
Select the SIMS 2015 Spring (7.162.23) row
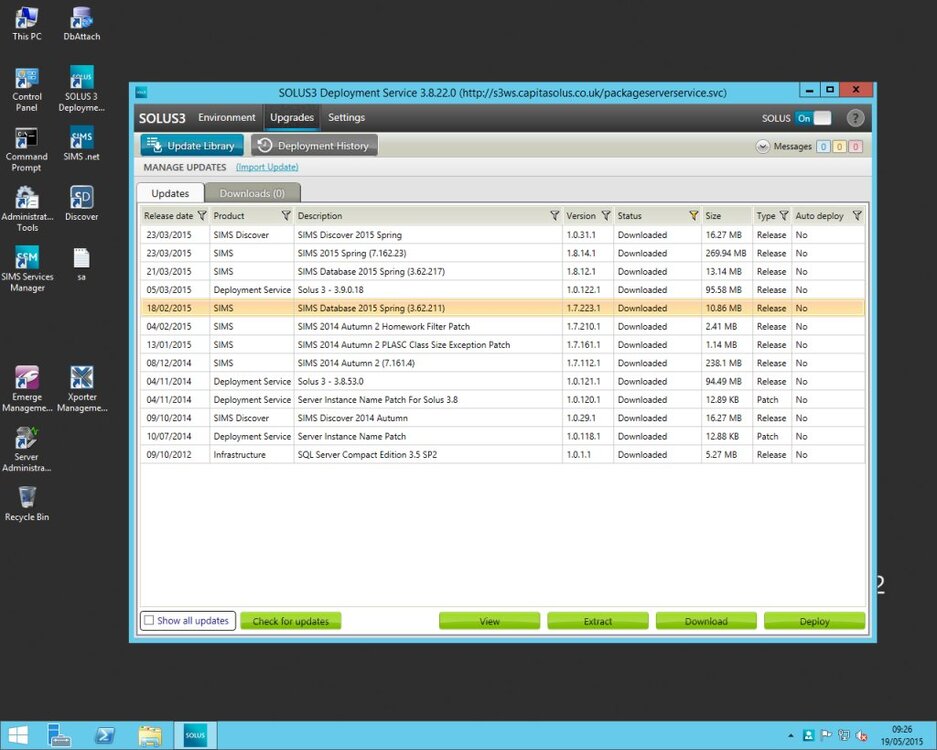click(x=503, y=253)
